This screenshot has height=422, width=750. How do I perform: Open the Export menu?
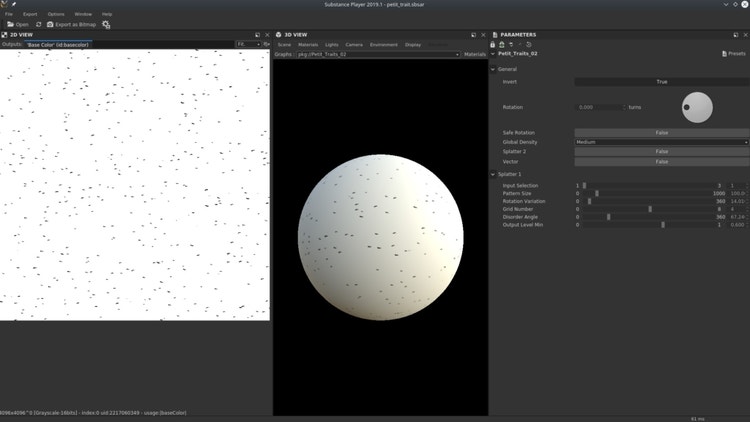pos(30,14)
